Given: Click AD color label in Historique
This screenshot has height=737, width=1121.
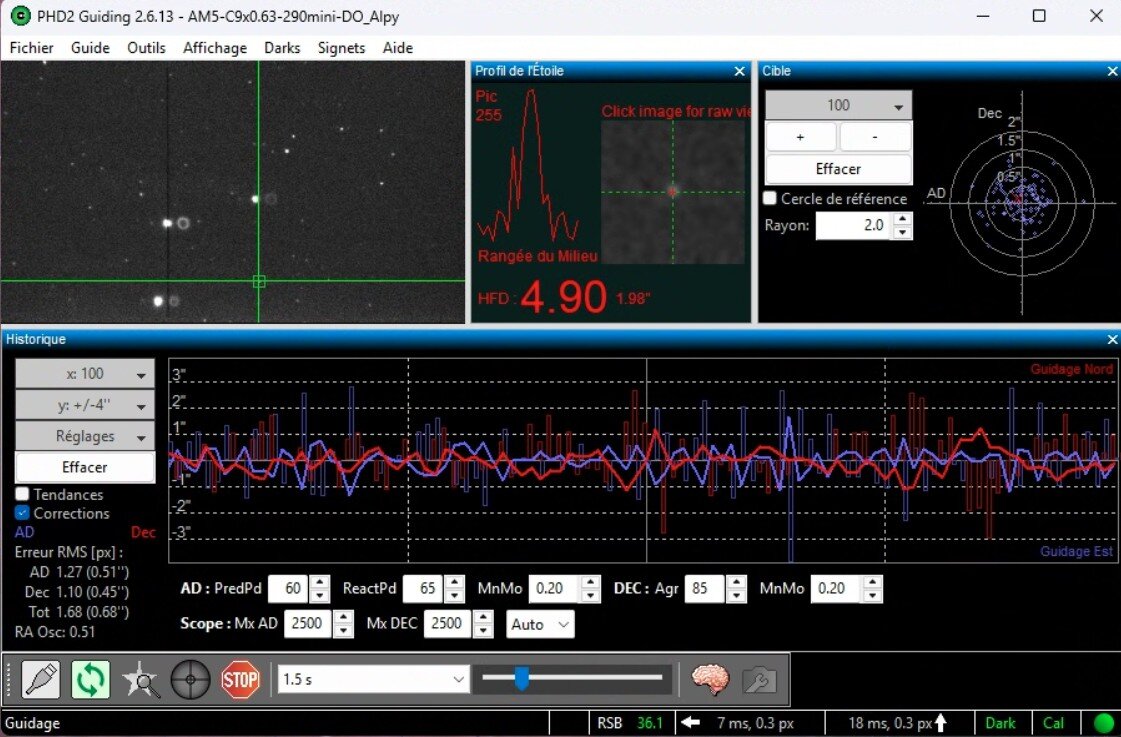Looking at the screenshot, I should (24, 532).
